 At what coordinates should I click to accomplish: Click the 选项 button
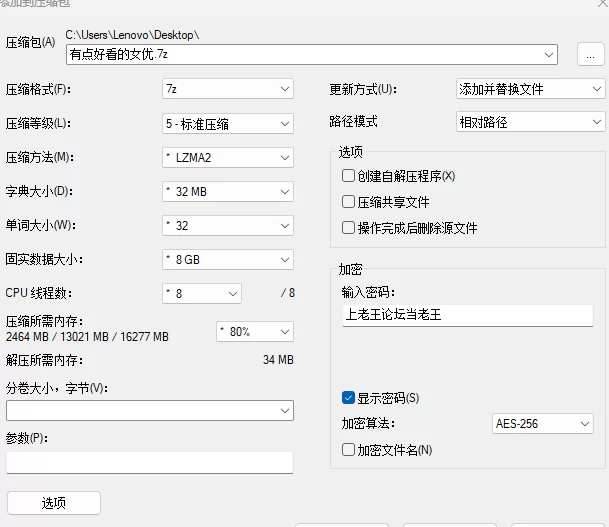53,503
